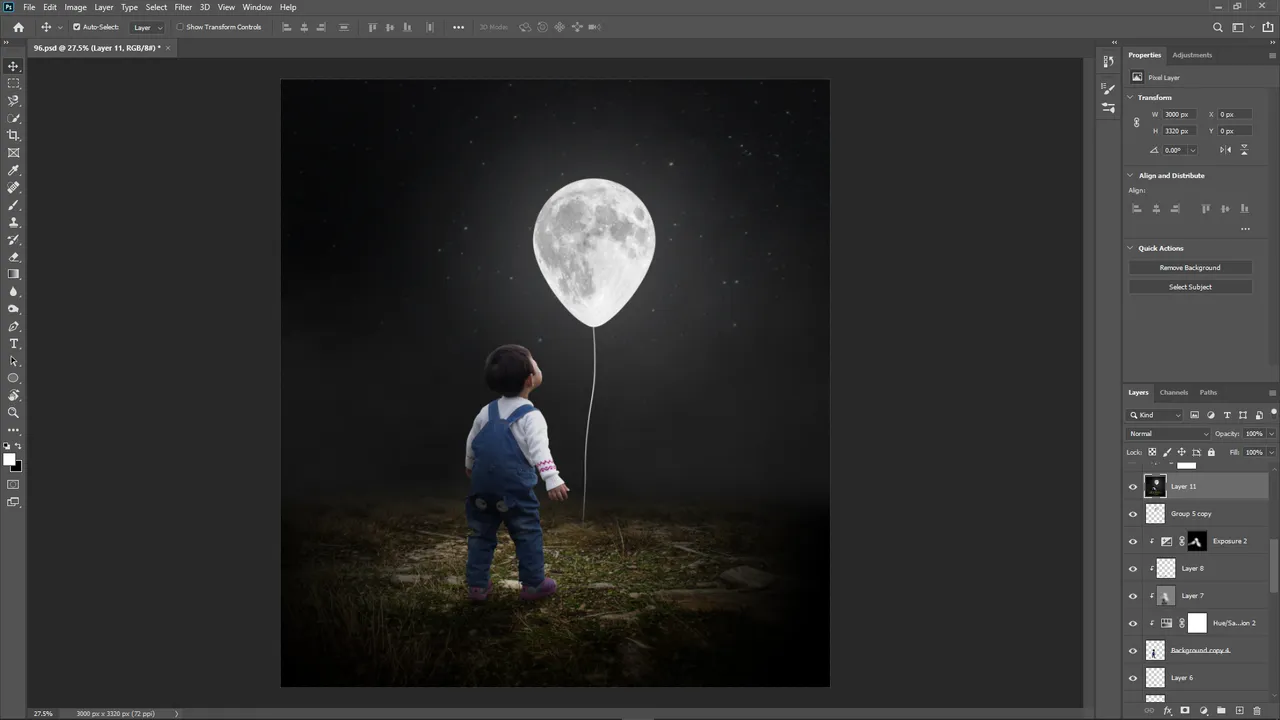The width and height of the screenshot is (1280, 720).
Task: Open the Auto-Select Layer dropdown
Action: pyautogui.click(x=148, y=27)
